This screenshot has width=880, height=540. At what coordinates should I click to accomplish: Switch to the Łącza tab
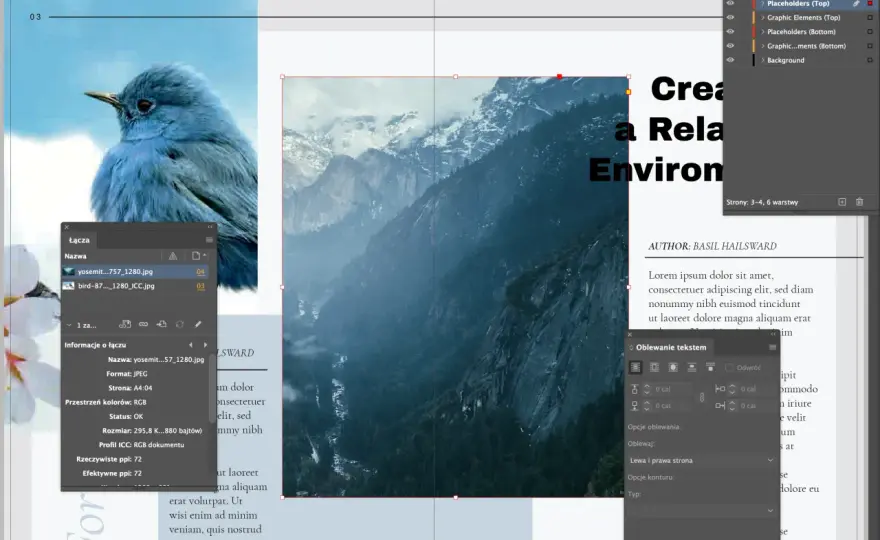[x=79, y=240]
